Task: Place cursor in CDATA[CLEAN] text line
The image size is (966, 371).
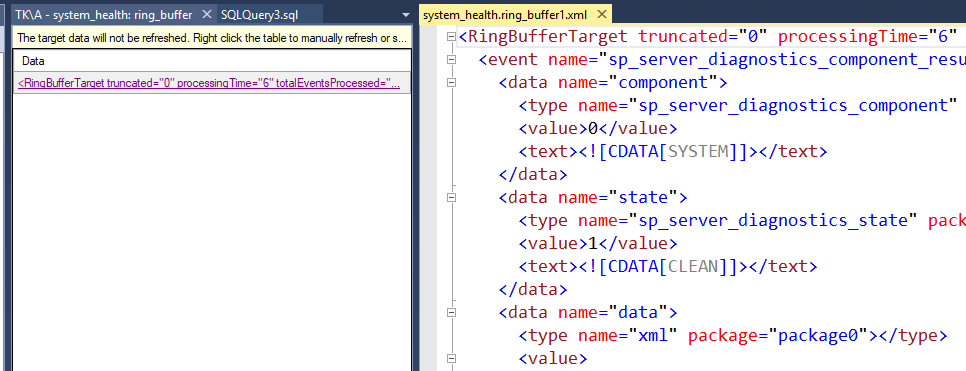Action: tap(668, 267)
